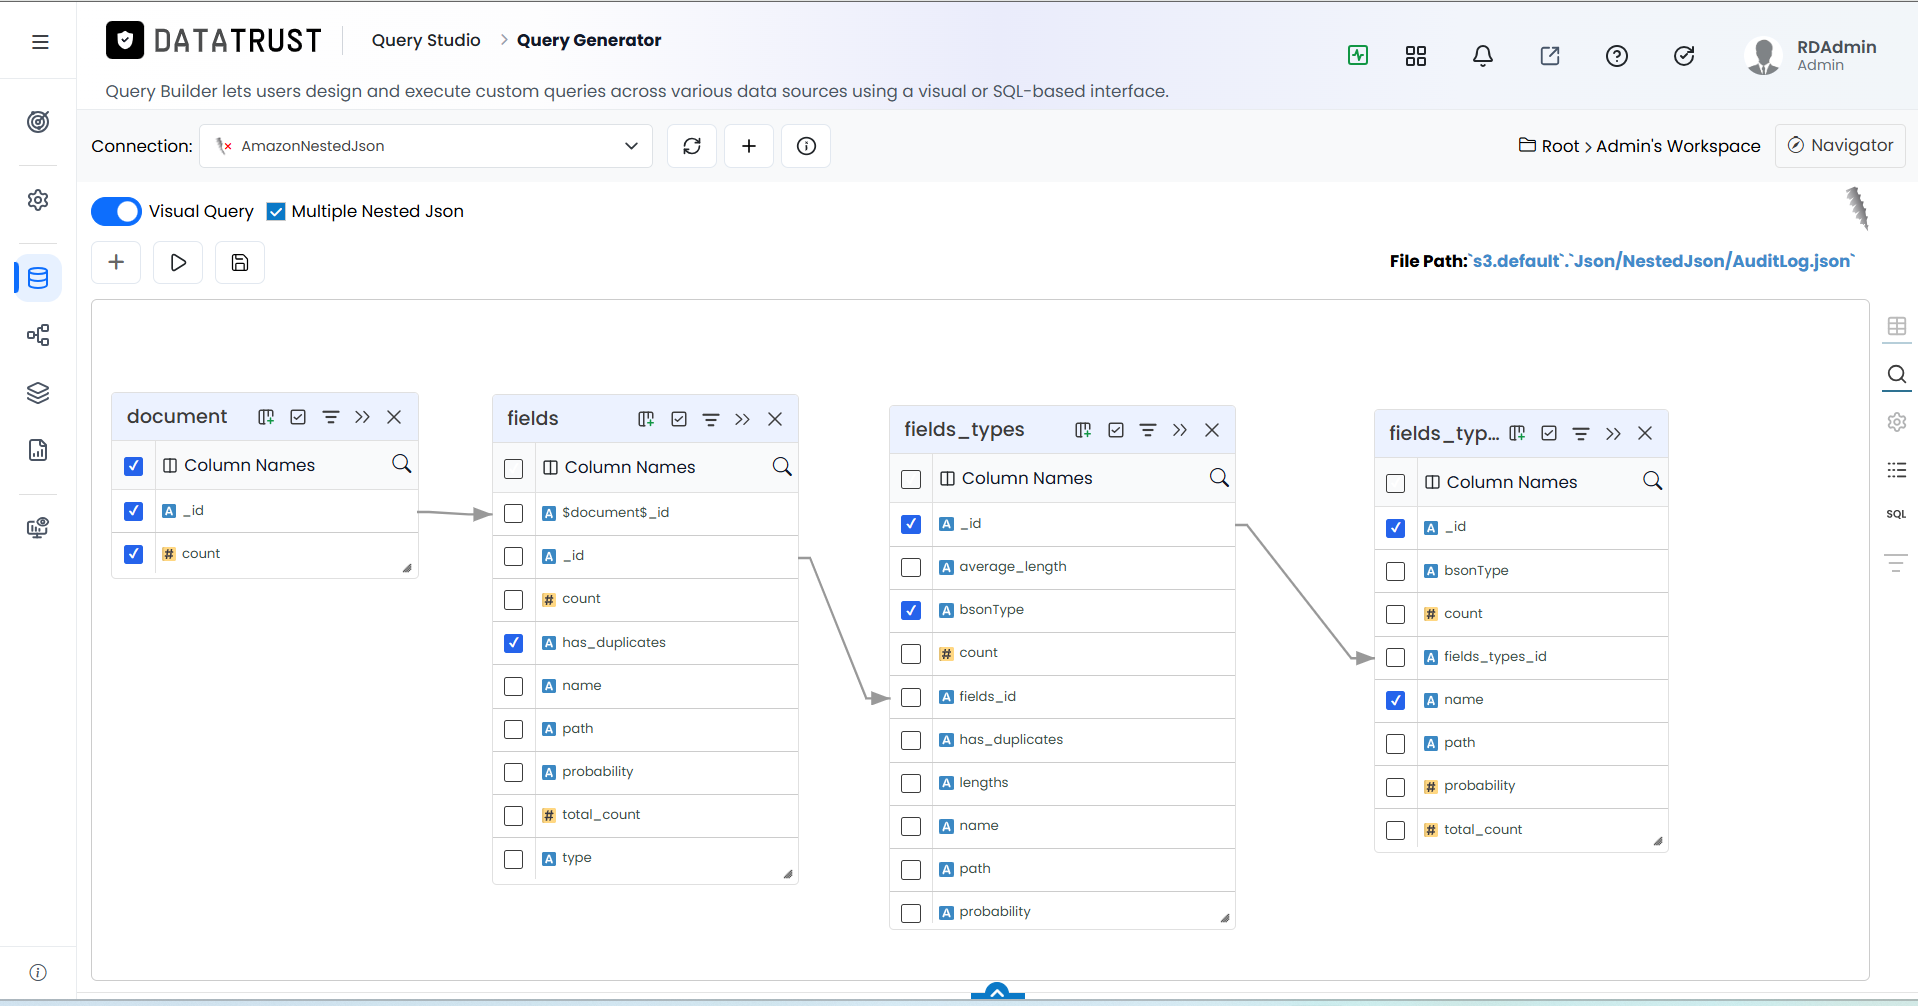This screenshot has height=1006, width=1918.
Task: Click Query Generator breadcrumb
Action: point(589,40)
